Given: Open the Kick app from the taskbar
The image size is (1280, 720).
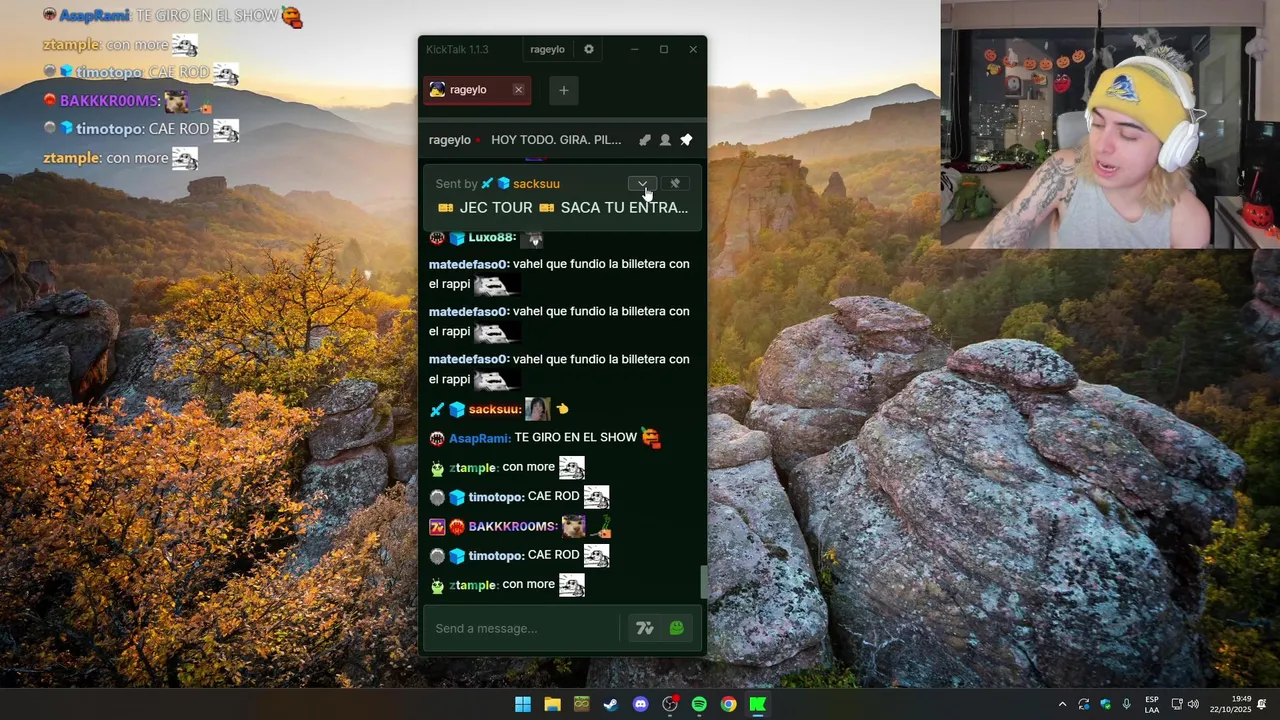Looking at the screenshot, I should (x=758, y=704).
